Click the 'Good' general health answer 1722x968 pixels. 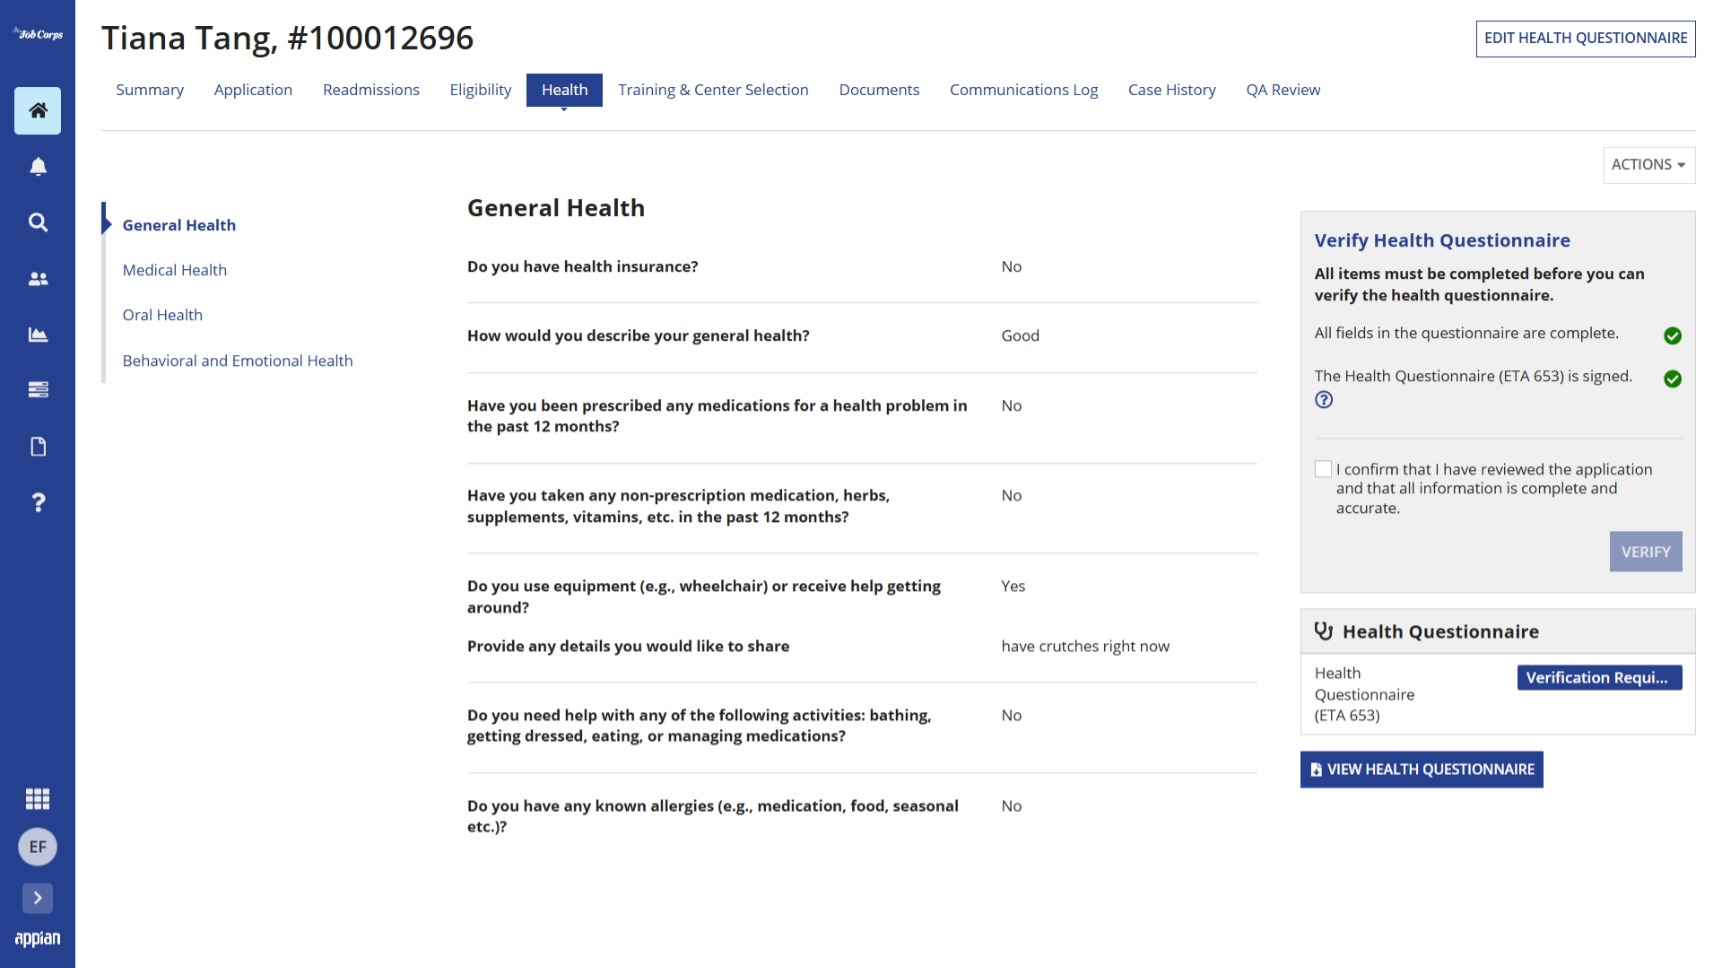pos(1020,336)
